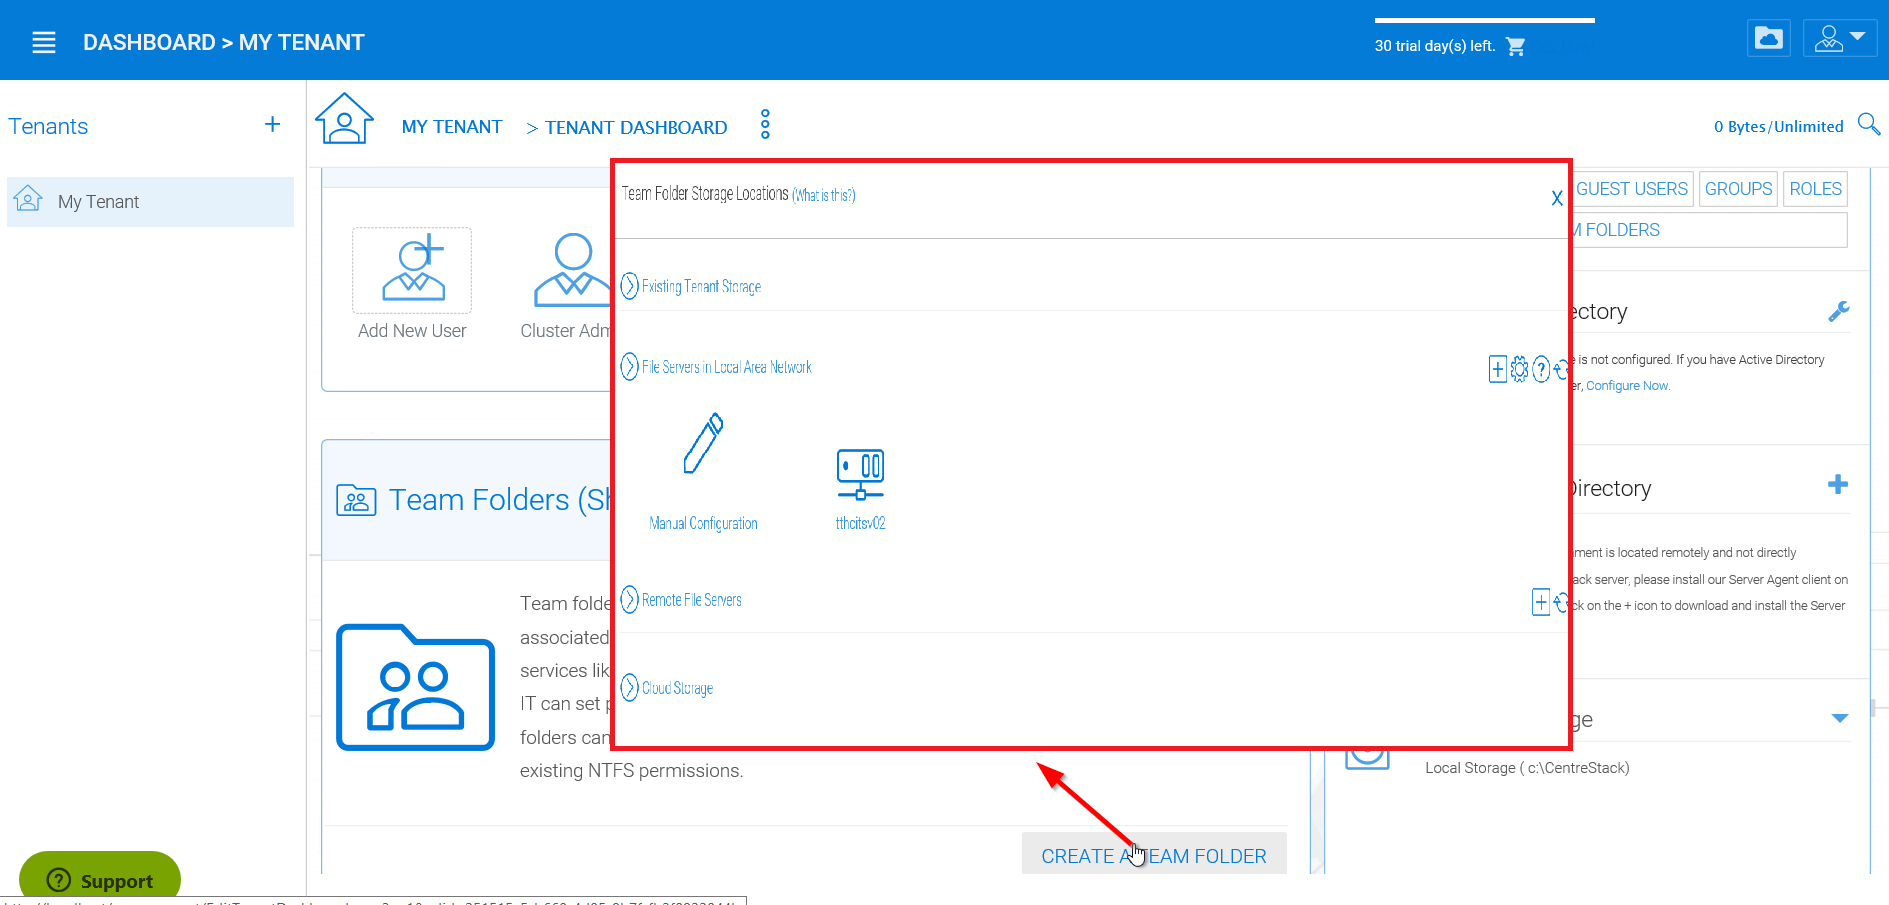Click CREATE A TEAM FOLDER button

click(1154, 856)
